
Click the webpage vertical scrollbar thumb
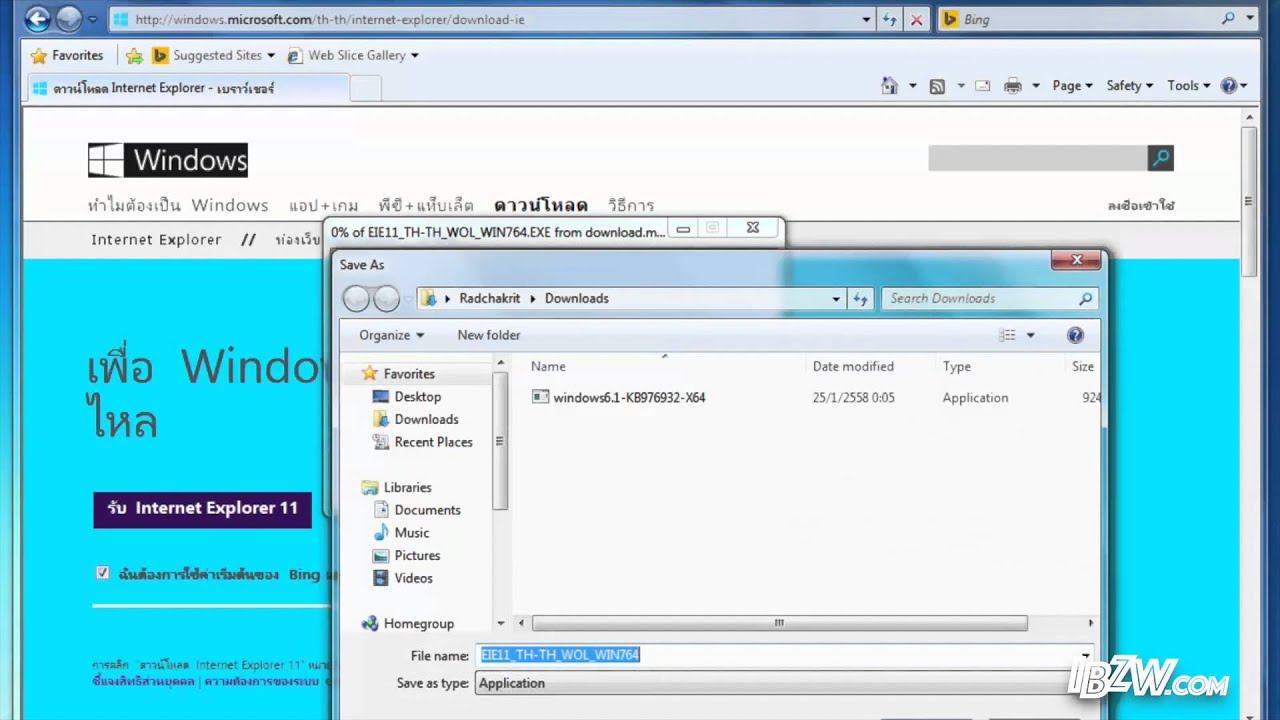tap(1249, 200)
